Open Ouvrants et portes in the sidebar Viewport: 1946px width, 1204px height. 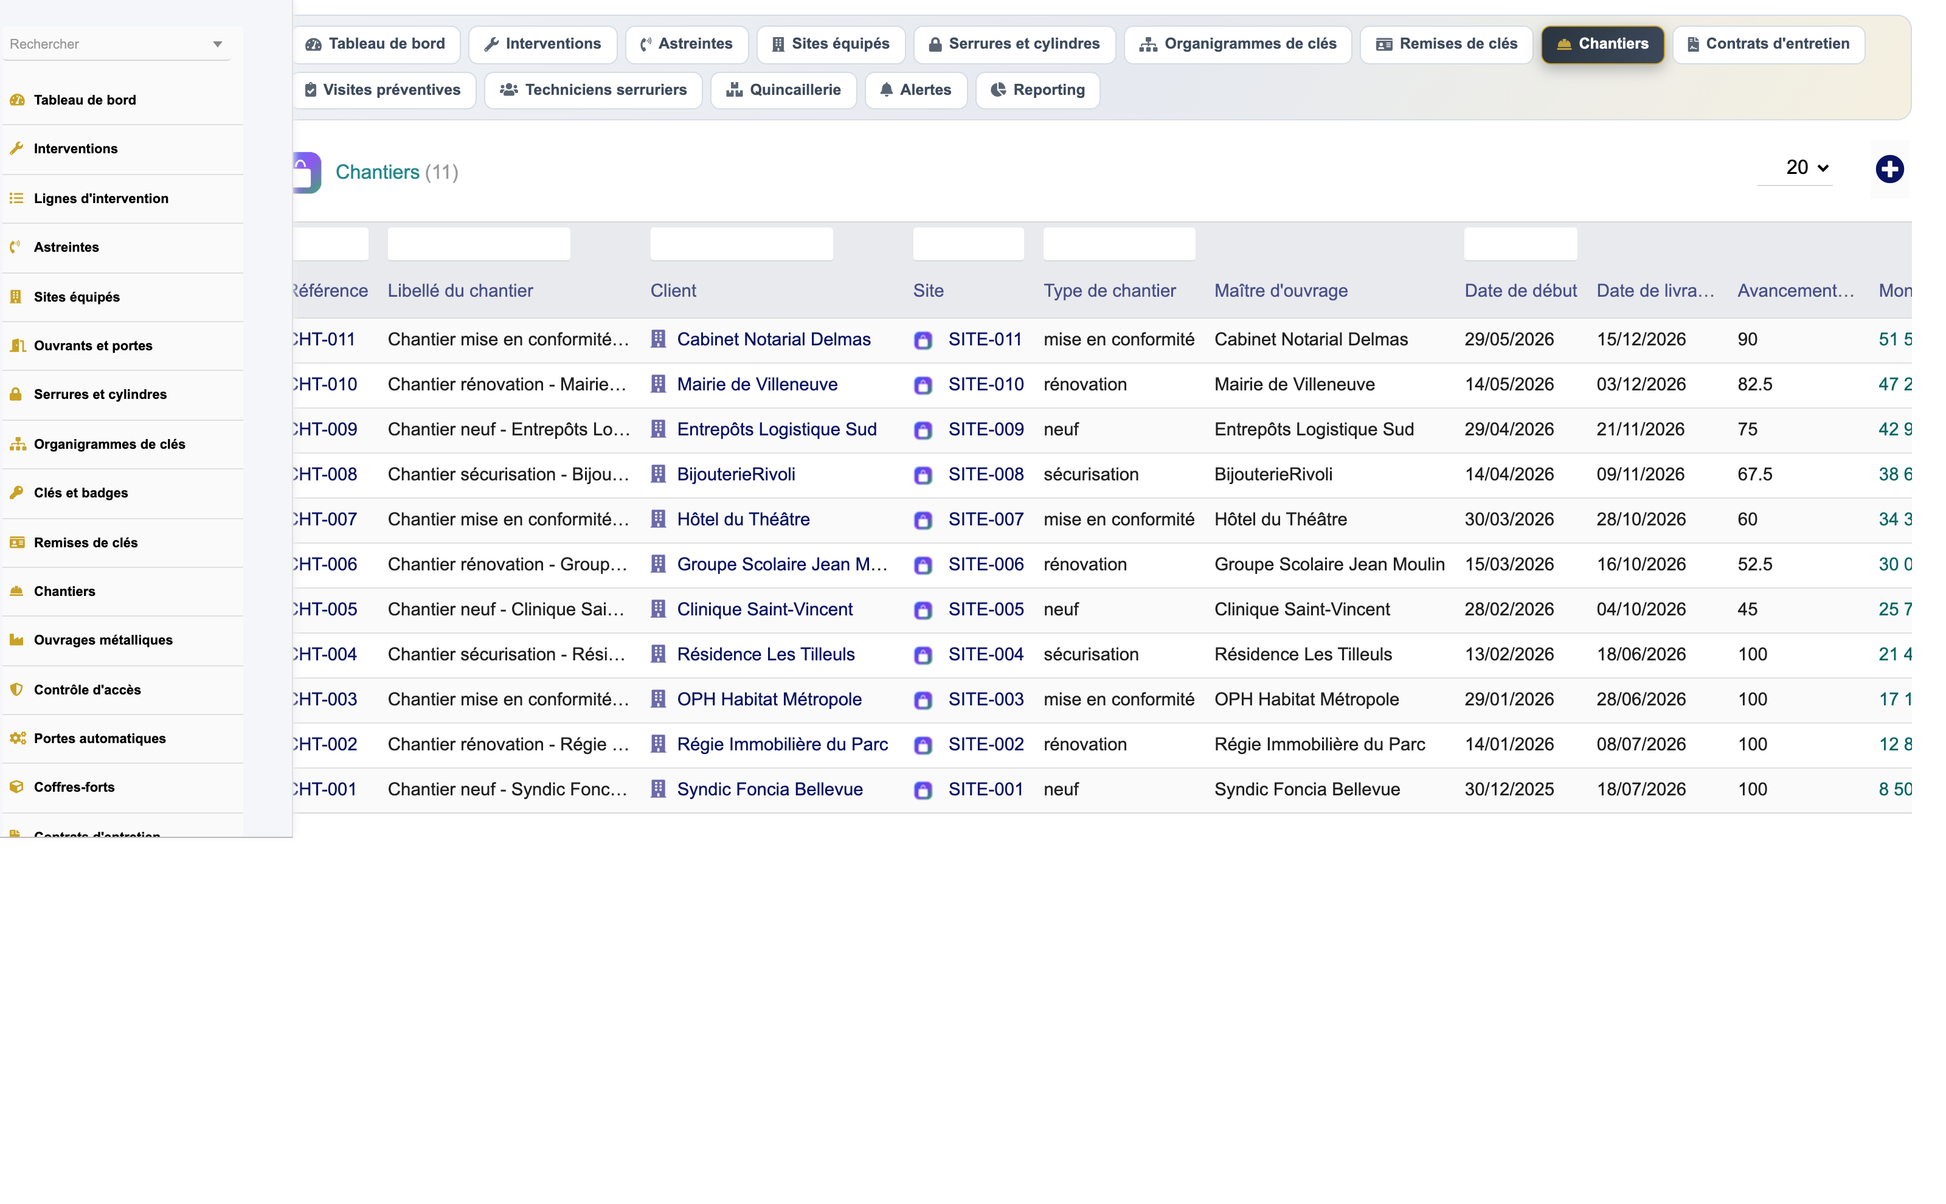(x=93, y=346)
